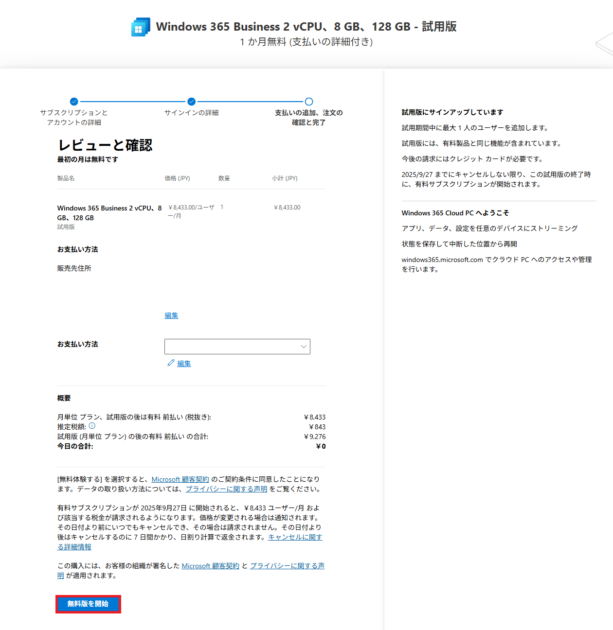Select step サインインの詳細 circle
Viewport: 613px width, 630px height.
(x=192, y=101)
